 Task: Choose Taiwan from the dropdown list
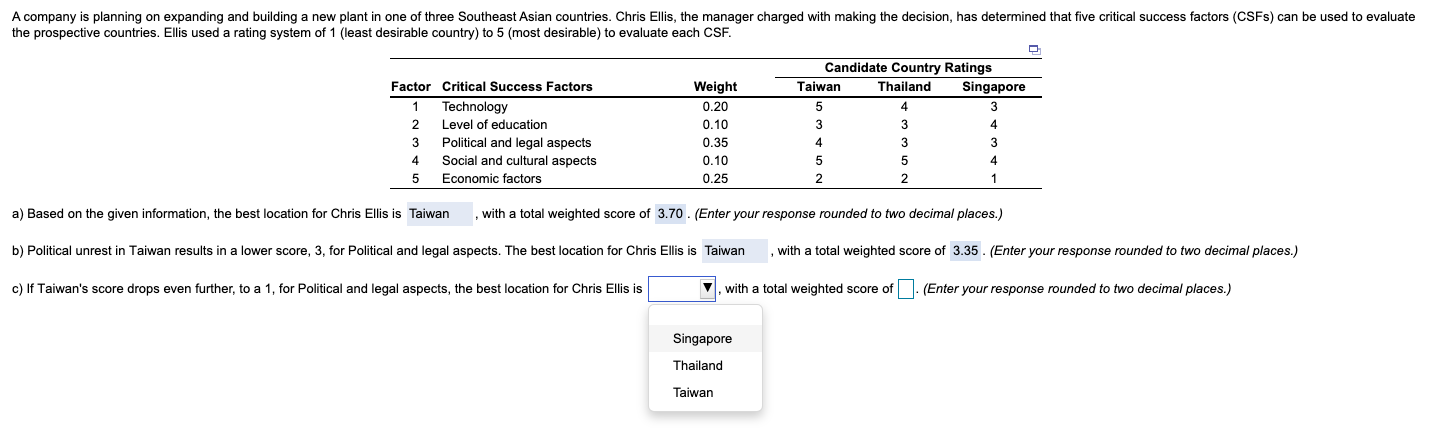705,393
